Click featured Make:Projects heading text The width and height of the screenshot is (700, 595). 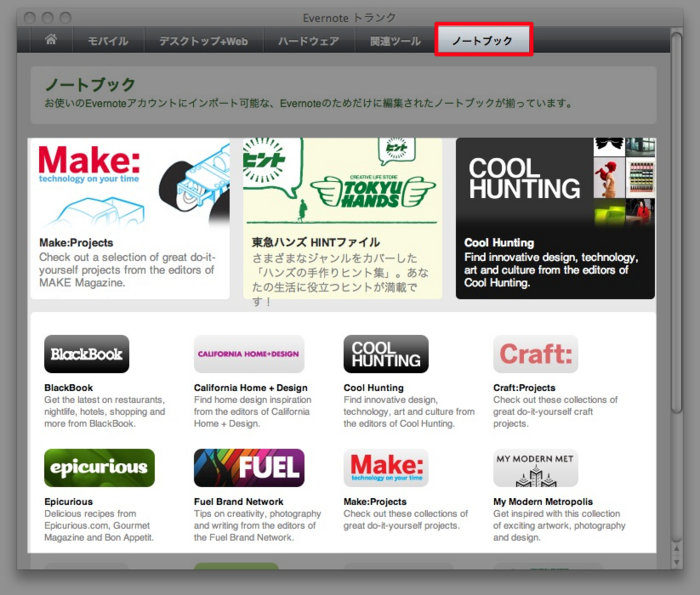coord(76,242)
